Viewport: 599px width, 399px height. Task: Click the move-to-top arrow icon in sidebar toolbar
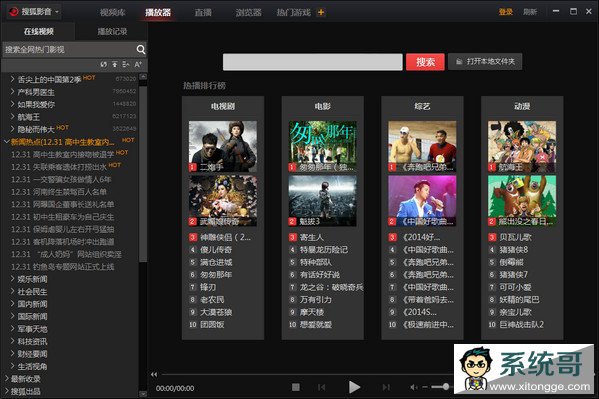click(x=115, y=65)
